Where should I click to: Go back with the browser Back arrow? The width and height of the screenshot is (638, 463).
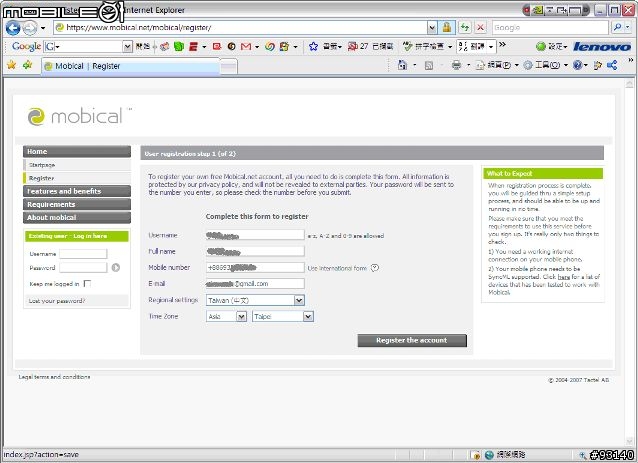(13, 28)
